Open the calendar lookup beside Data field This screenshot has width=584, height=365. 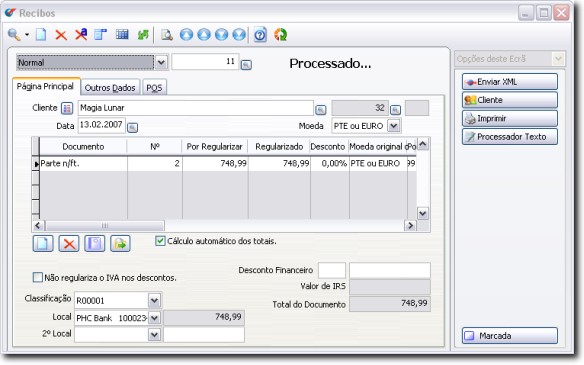pos(133,128)
